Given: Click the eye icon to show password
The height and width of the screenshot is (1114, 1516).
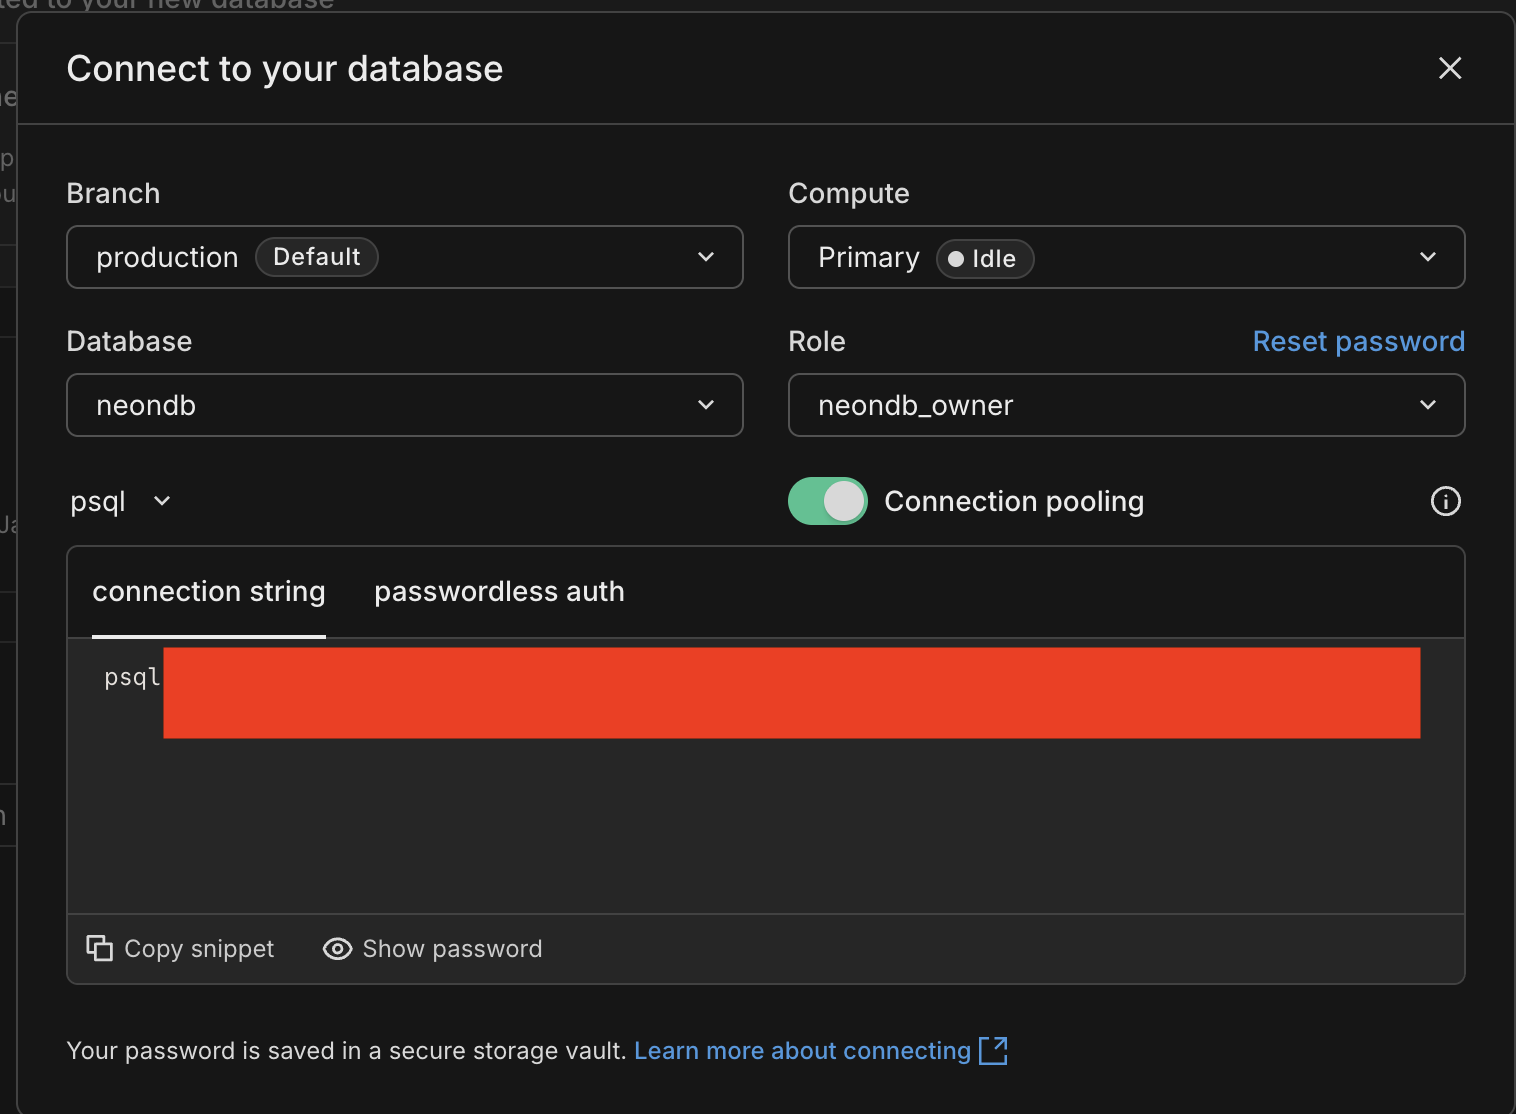Looking at the screenshot, I should coord(337,949).
